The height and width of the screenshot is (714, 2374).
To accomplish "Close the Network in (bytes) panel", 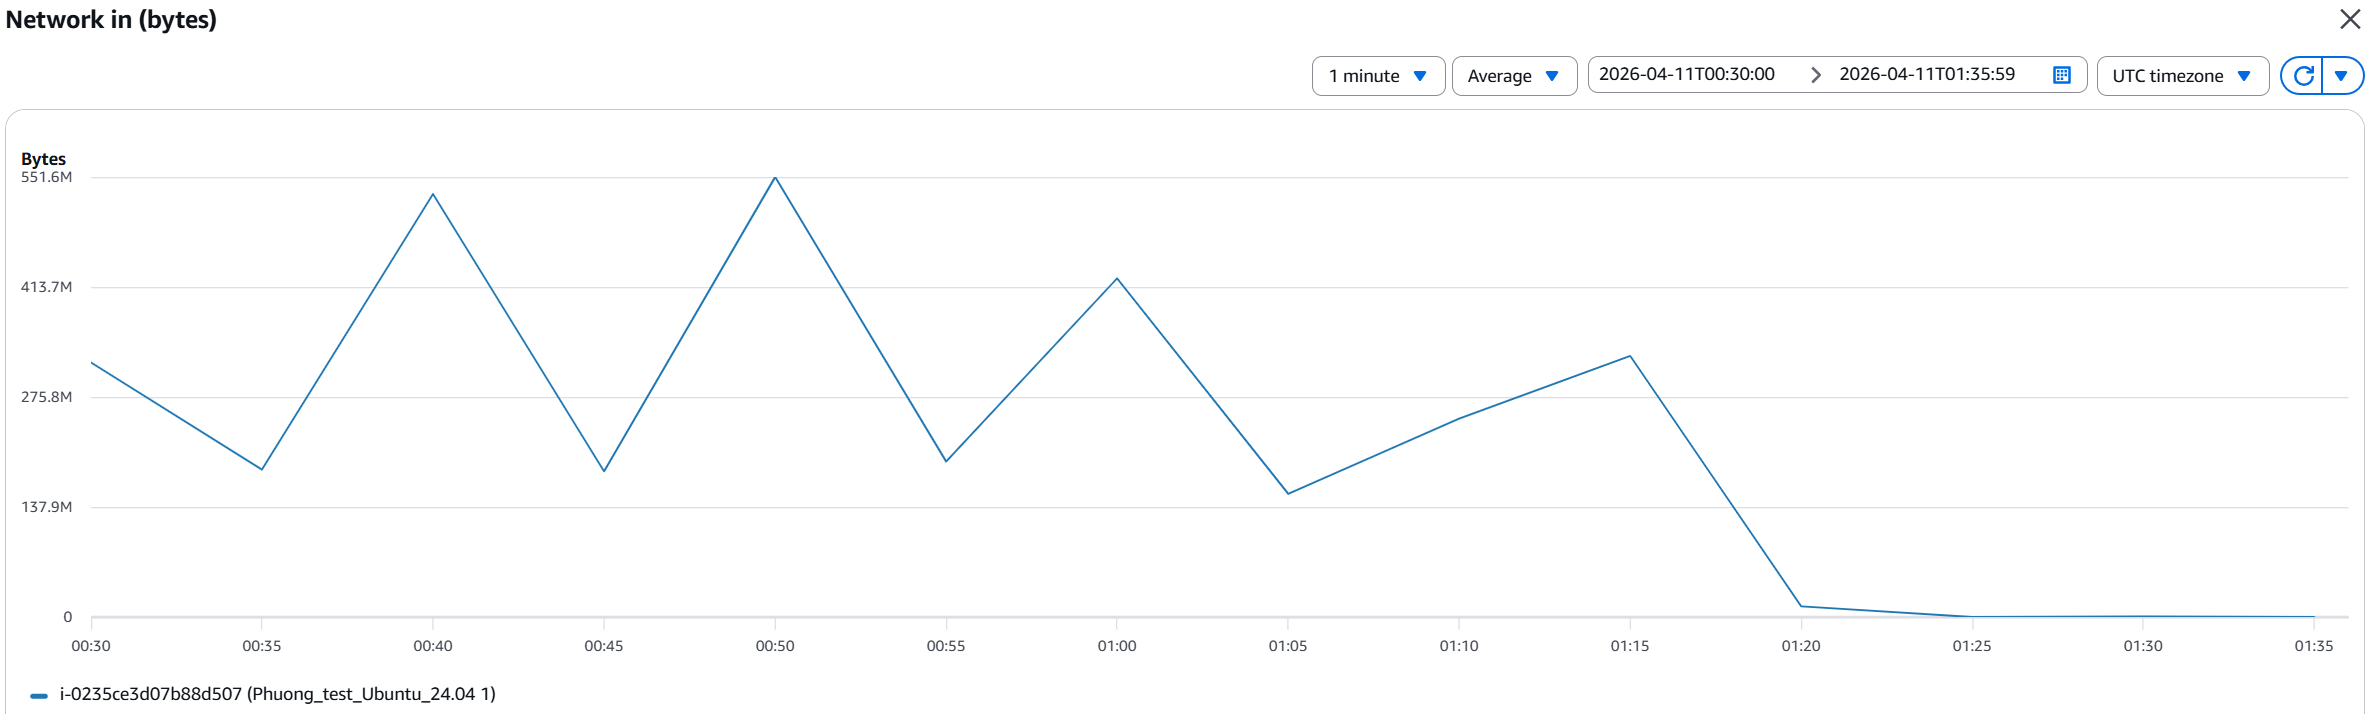I will tap(2350, 19).
